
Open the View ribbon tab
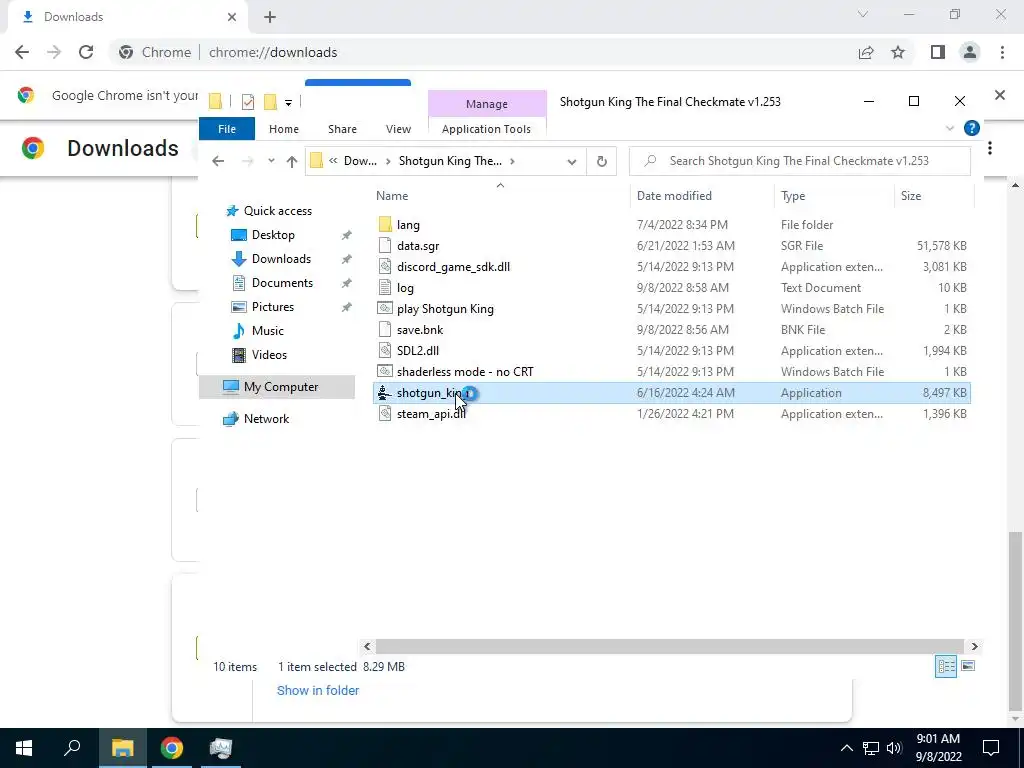[x=398, y=129]
